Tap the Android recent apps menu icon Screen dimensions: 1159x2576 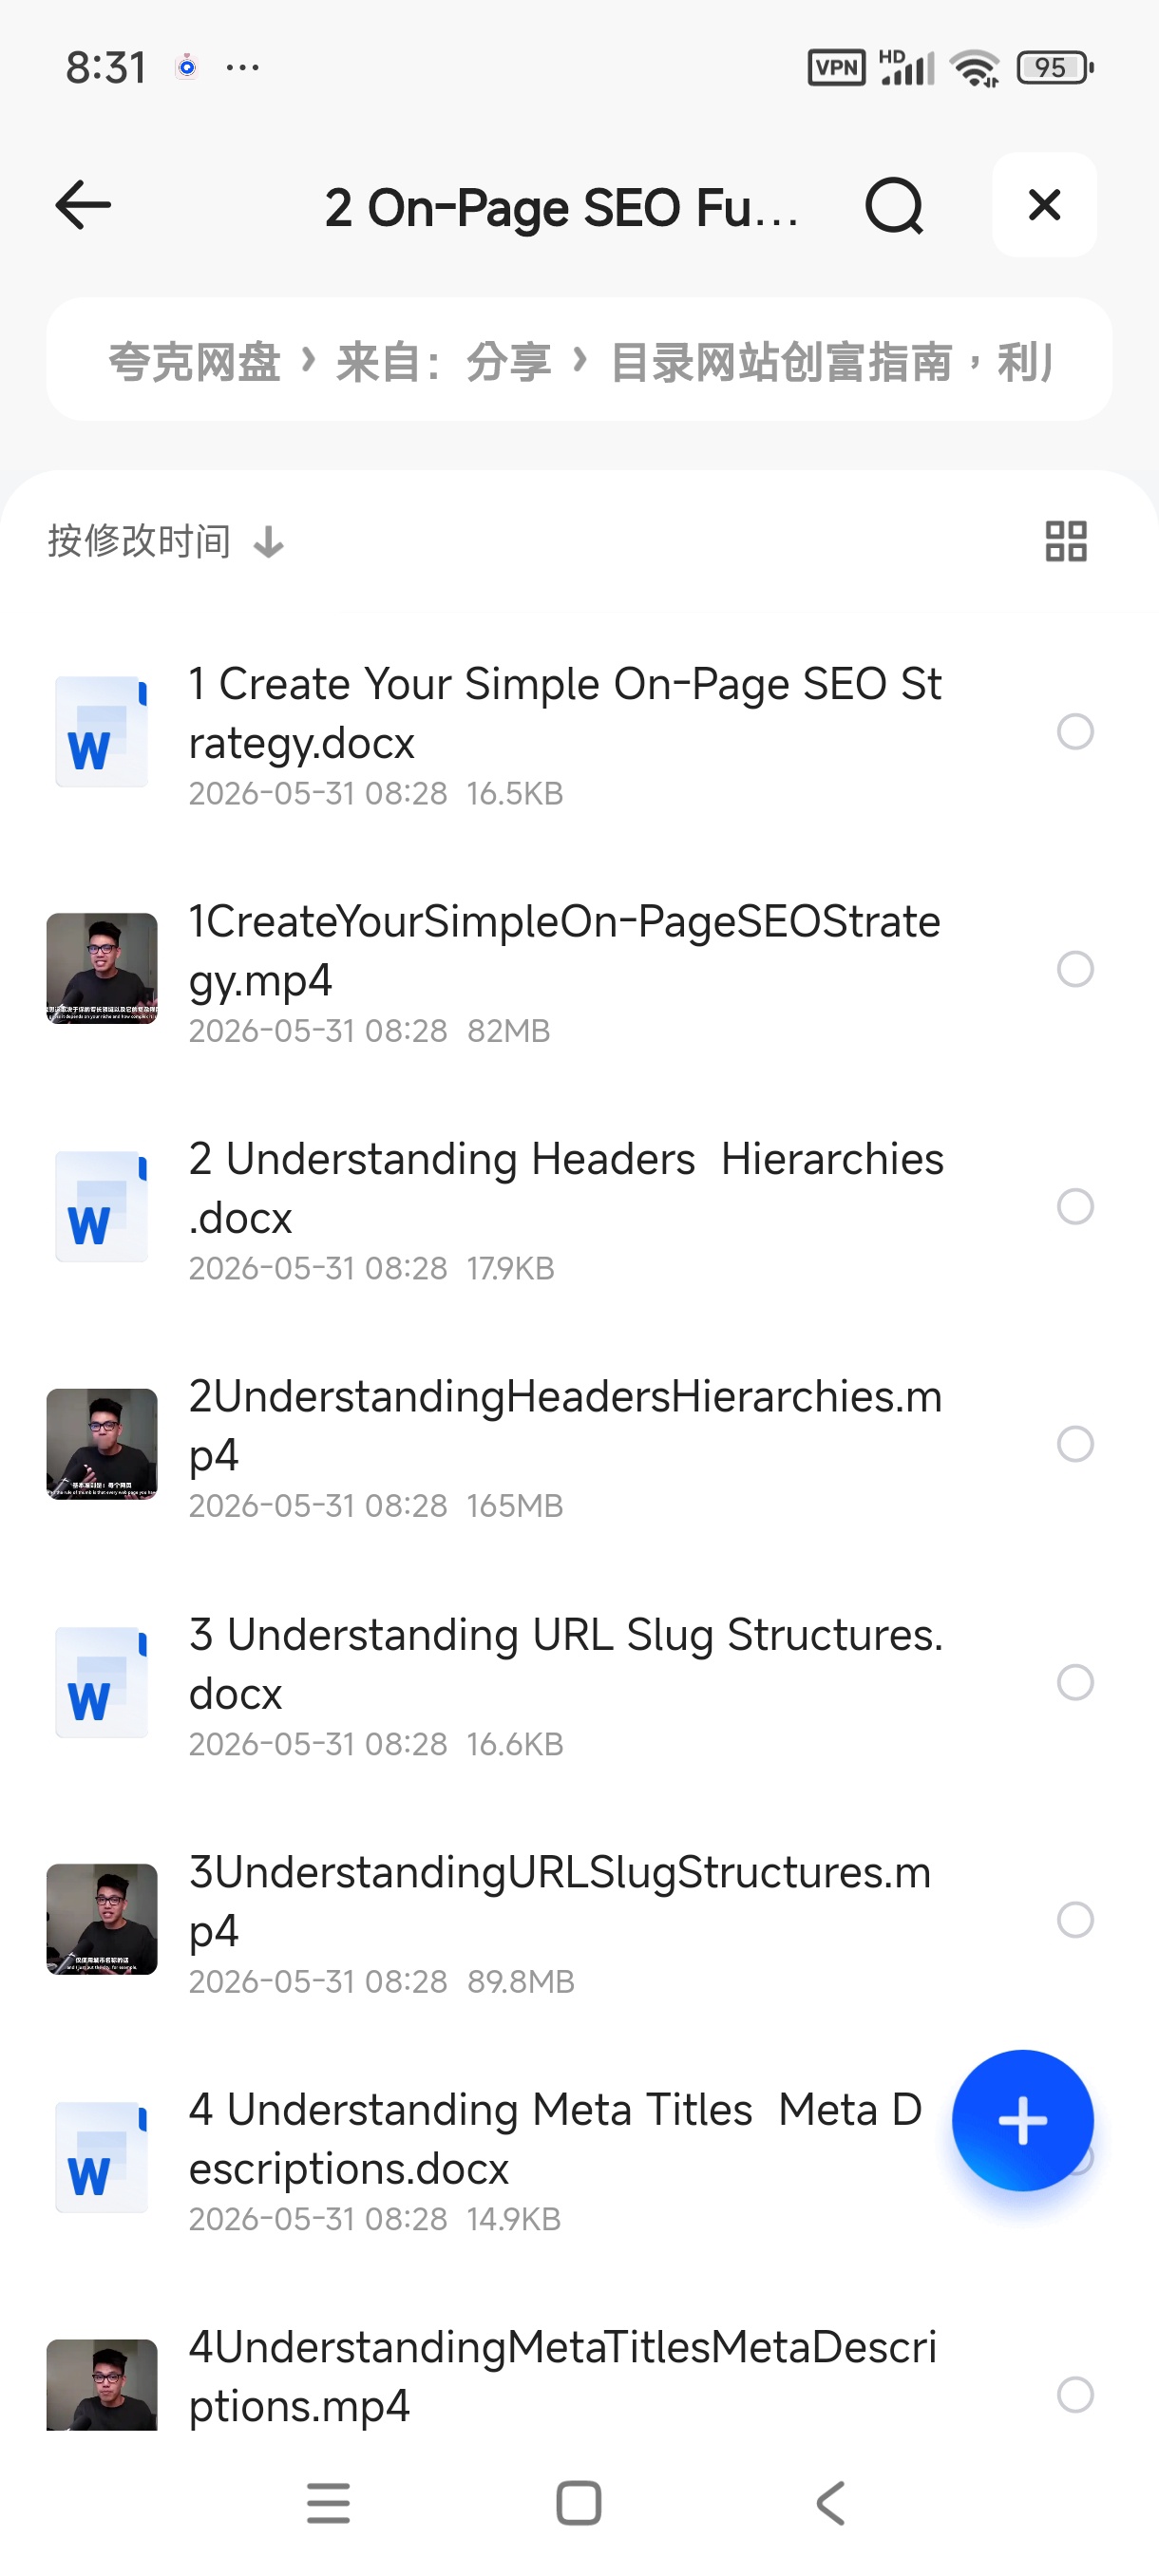click(328, 2503)
